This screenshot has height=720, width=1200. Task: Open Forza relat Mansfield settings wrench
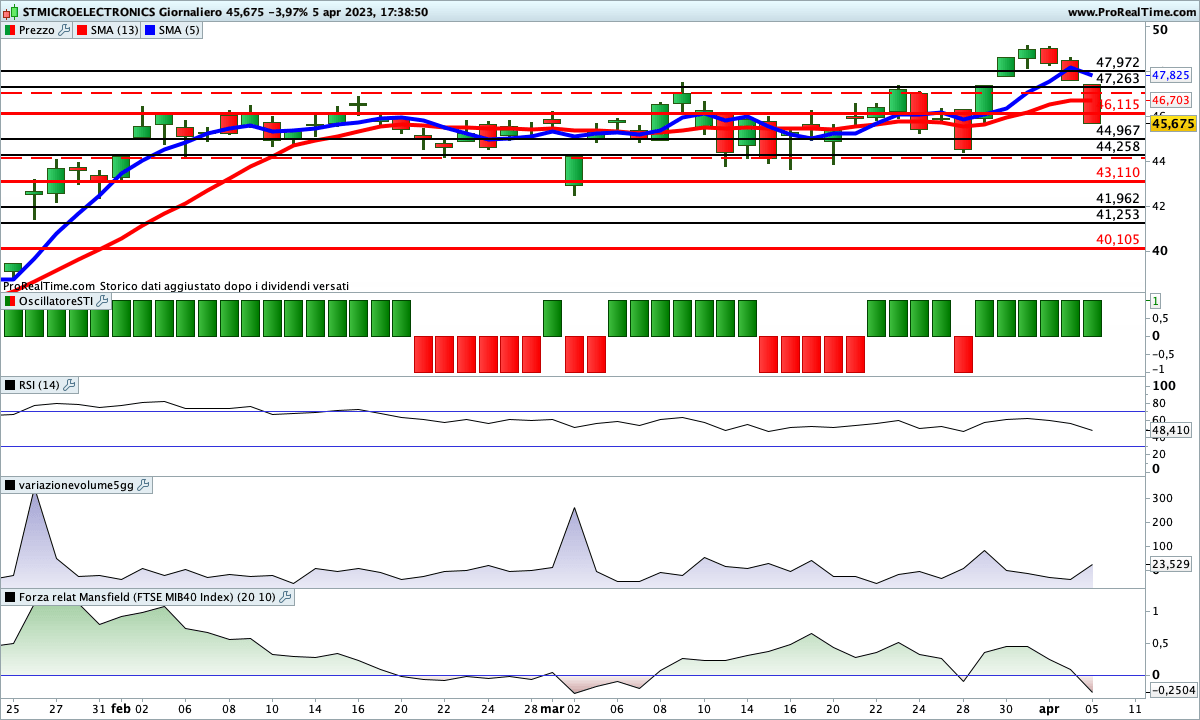(285, 597)
